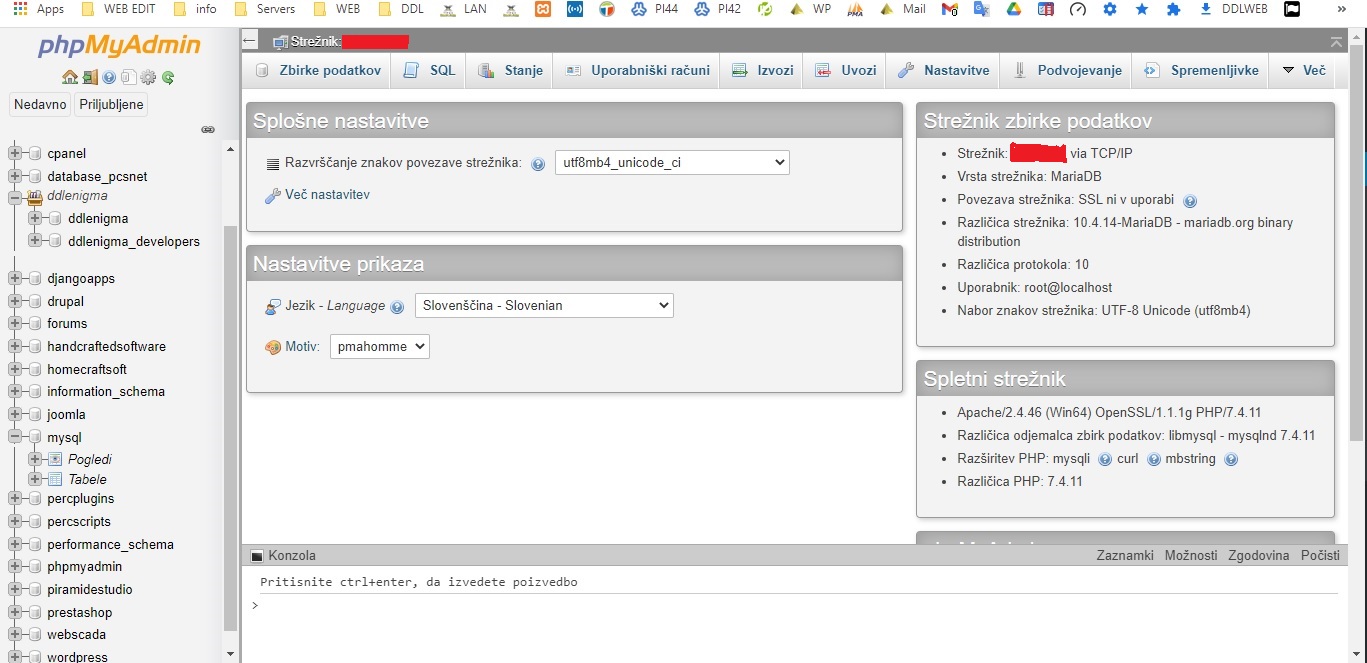
Task: Reload navigation panel green refresh icon
Action: [168, 77]
